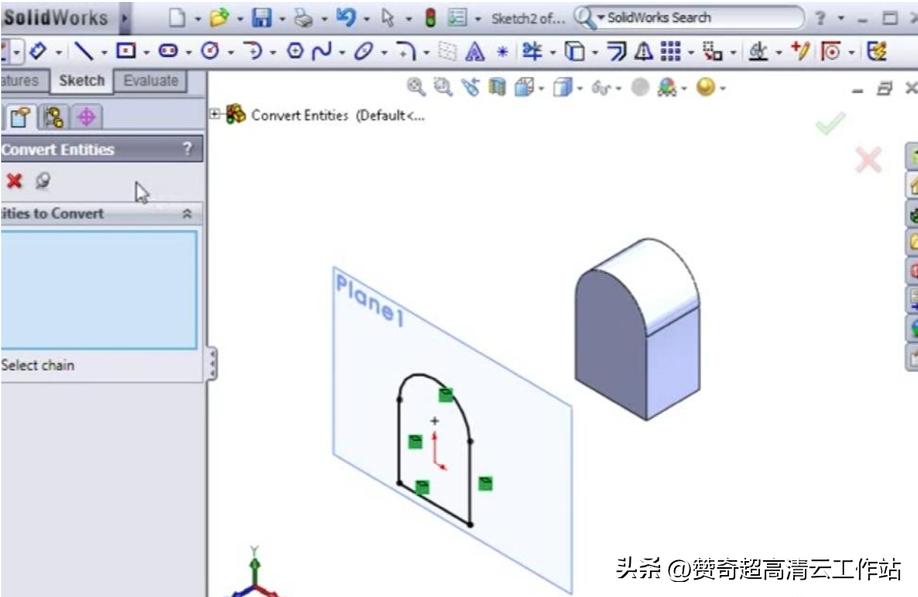Open the ConfigurationManager panel tab
The height and width of the screenshot is (597, 918).
[54, 117]
